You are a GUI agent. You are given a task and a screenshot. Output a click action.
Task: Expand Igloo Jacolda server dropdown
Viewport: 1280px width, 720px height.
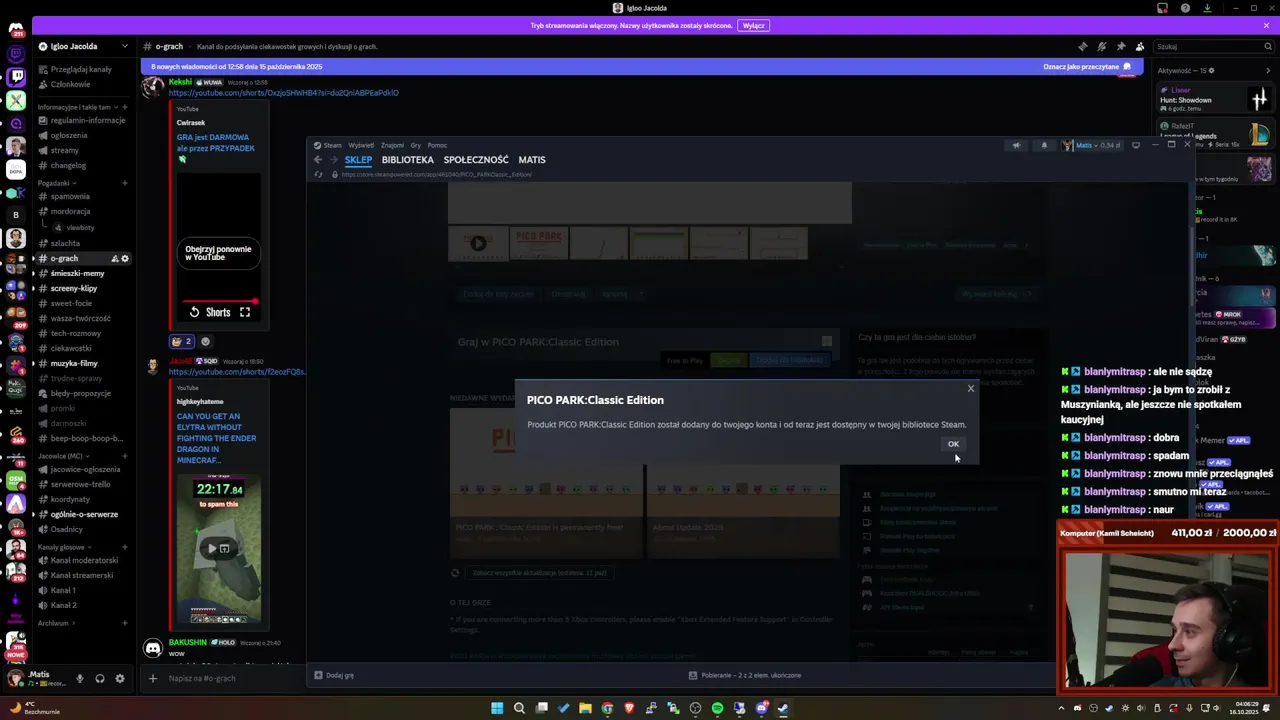pyautogui.click(x=125, y=46)
